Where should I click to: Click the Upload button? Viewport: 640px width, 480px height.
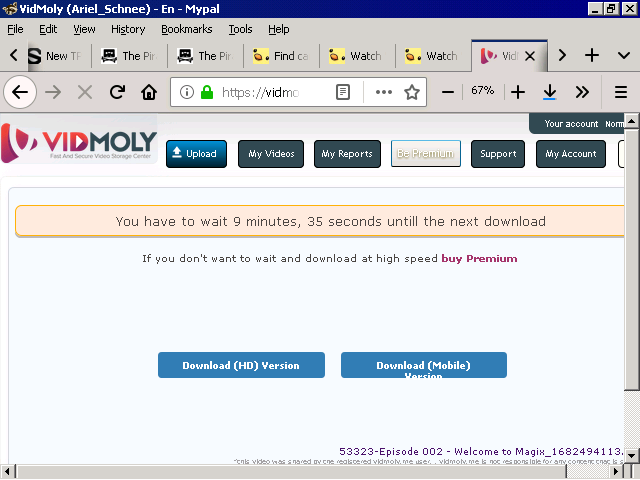pyautogui.click(x=196, y=154)
